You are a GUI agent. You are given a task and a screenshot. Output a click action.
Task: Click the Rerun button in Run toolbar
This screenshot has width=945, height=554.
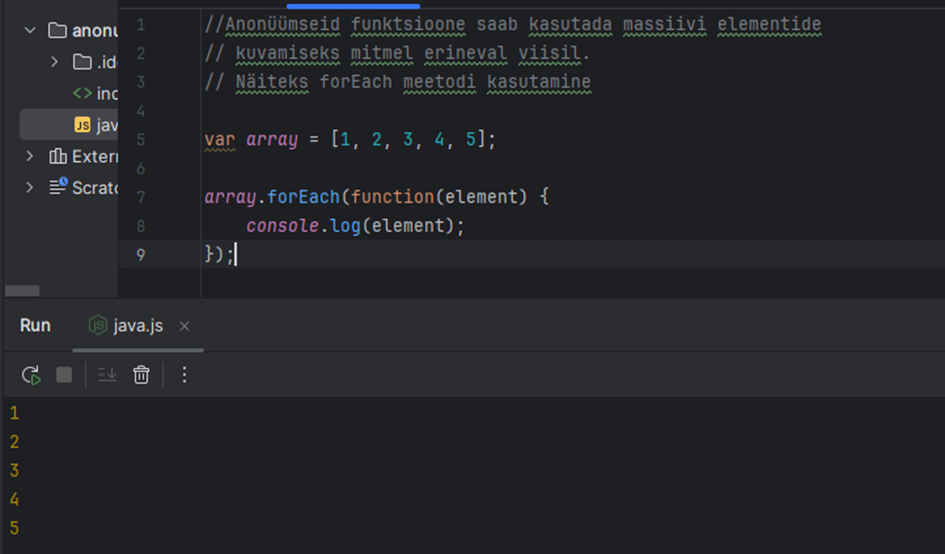31,375
